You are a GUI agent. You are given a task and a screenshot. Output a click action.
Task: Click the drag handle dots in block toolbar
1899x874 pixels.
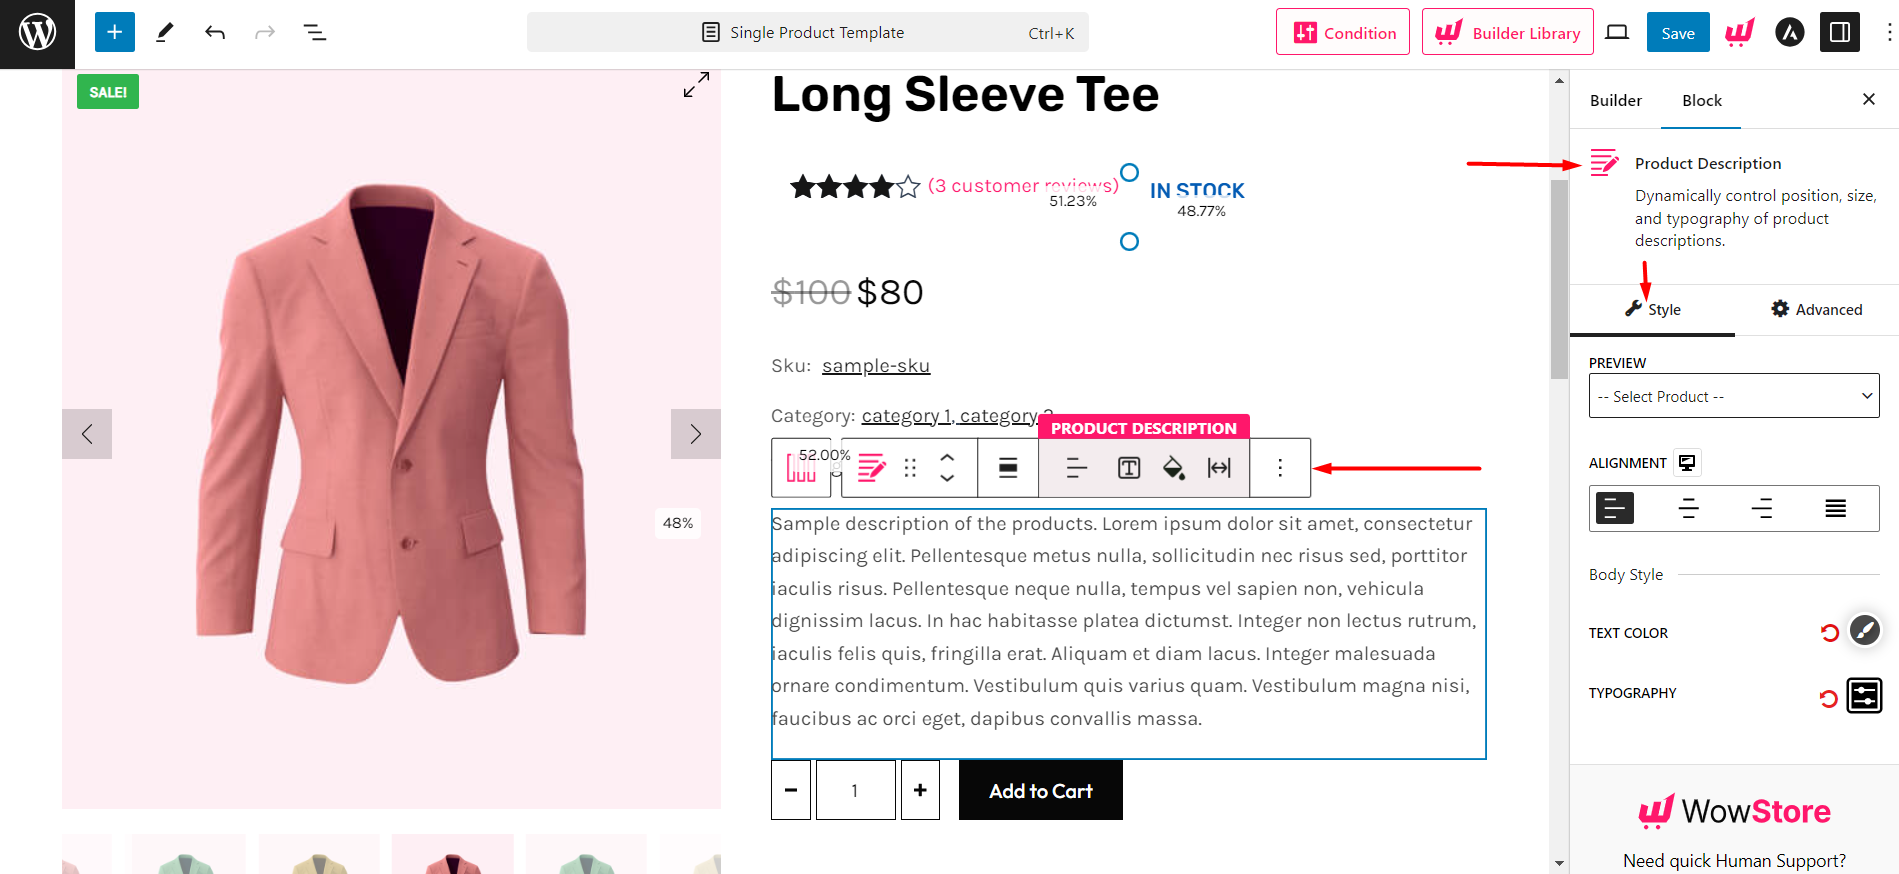(x=909, y=467)
